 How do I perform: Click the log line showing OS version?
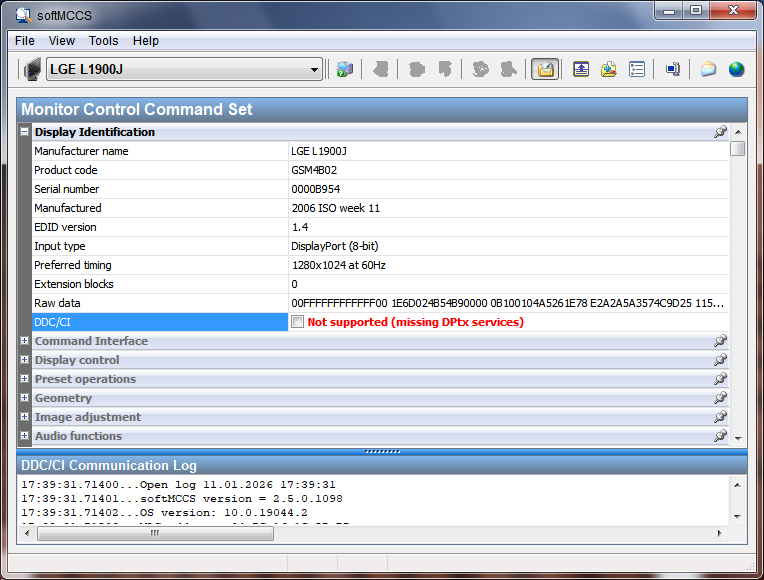coord(164,513)
